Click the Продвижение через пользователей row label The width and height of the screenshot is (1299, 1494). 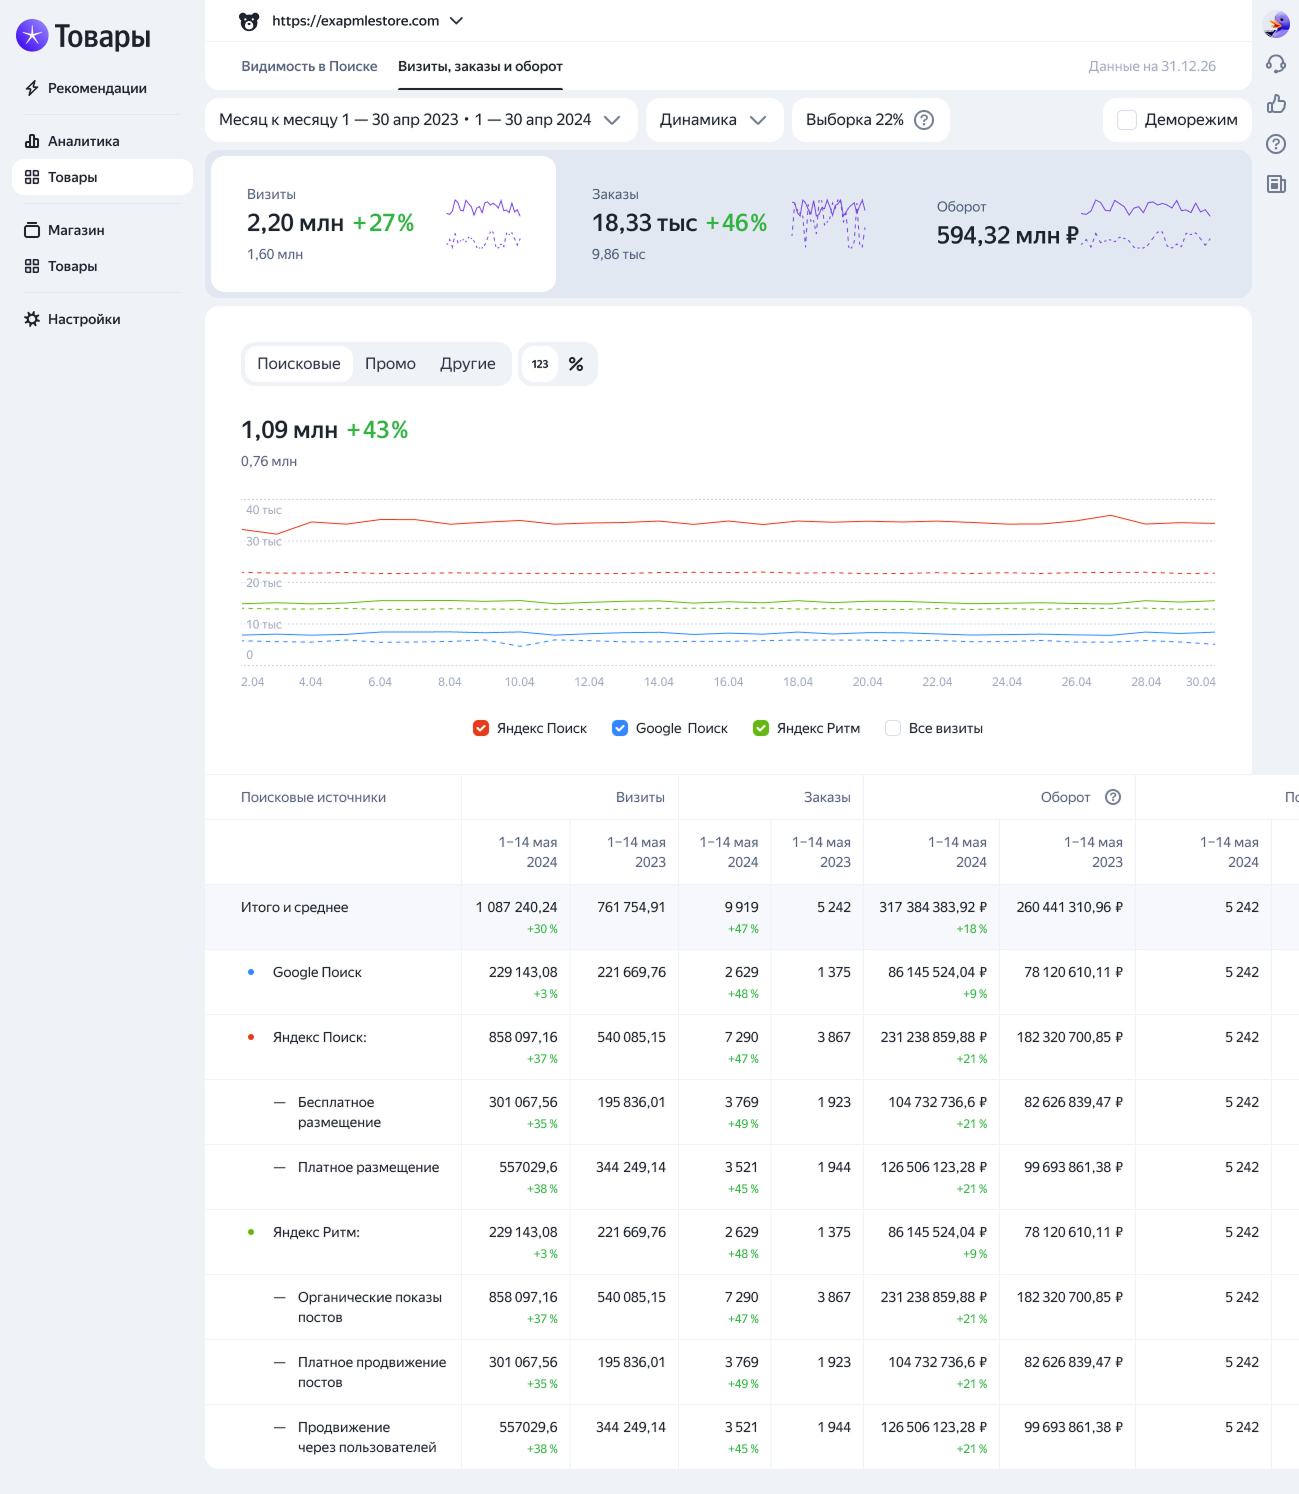[367, 1437]
